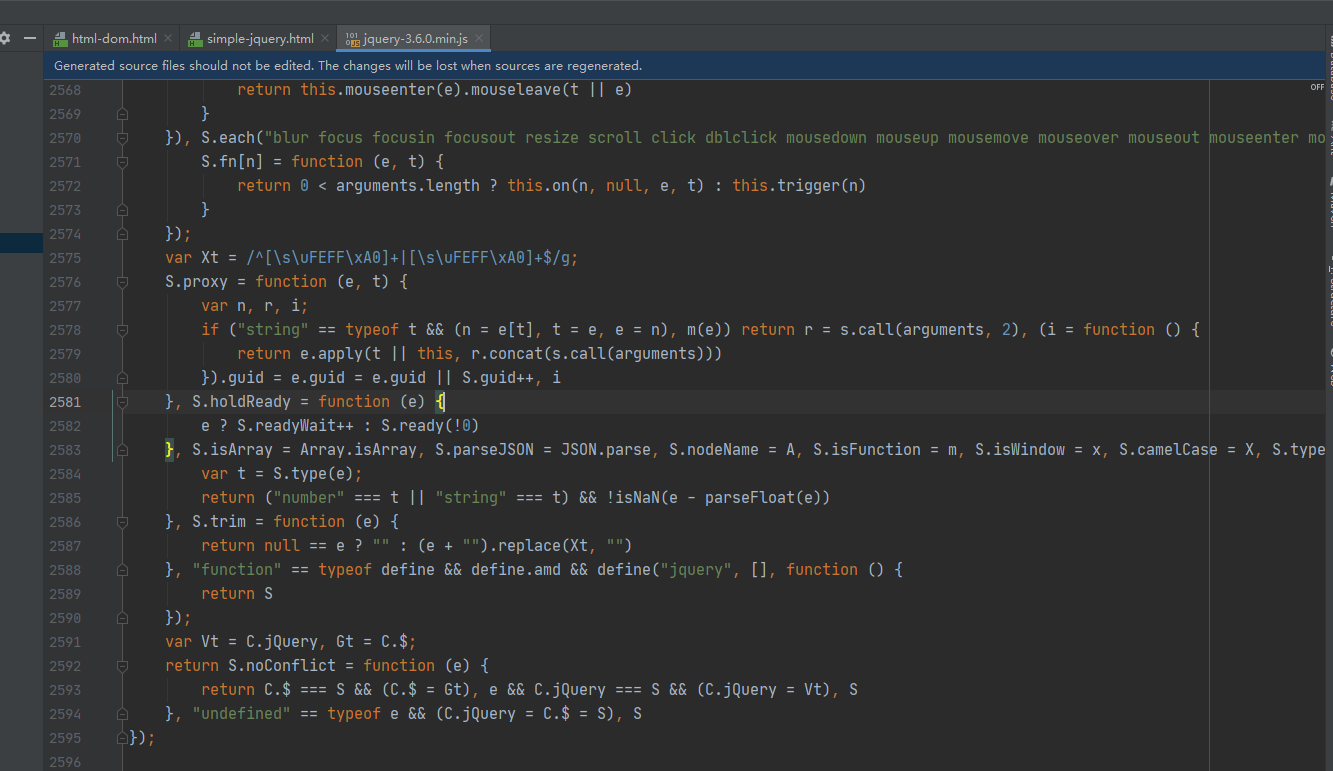
Task: Click 'replace(Xt, "")' in line 2587
Action: point(565,546)
